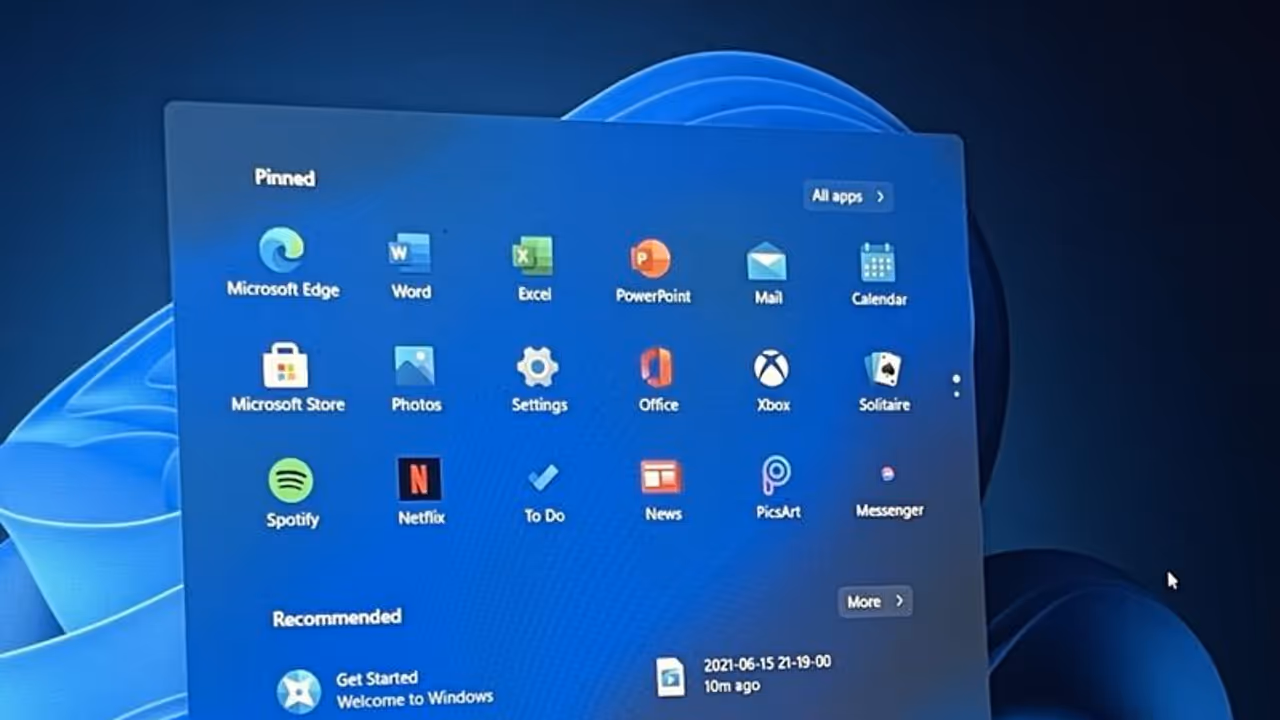
Task: Click the pinned apps page indicator dots
Action: pos(957,385)
